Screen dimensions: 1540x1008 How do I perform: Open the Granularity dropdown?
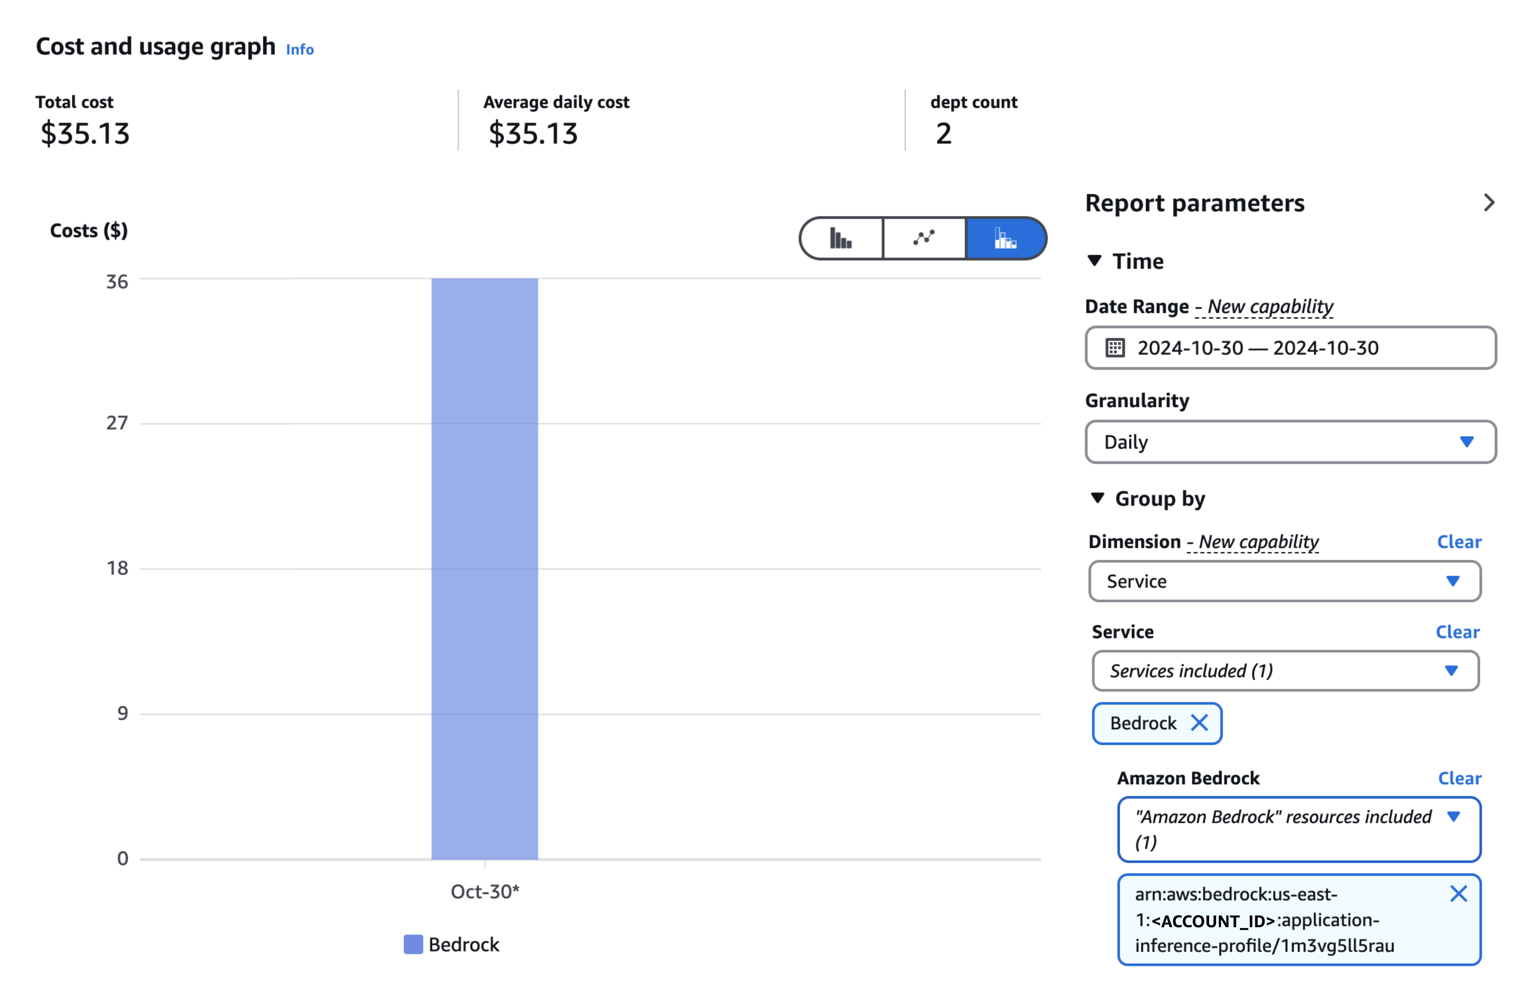pos(1290,442)
